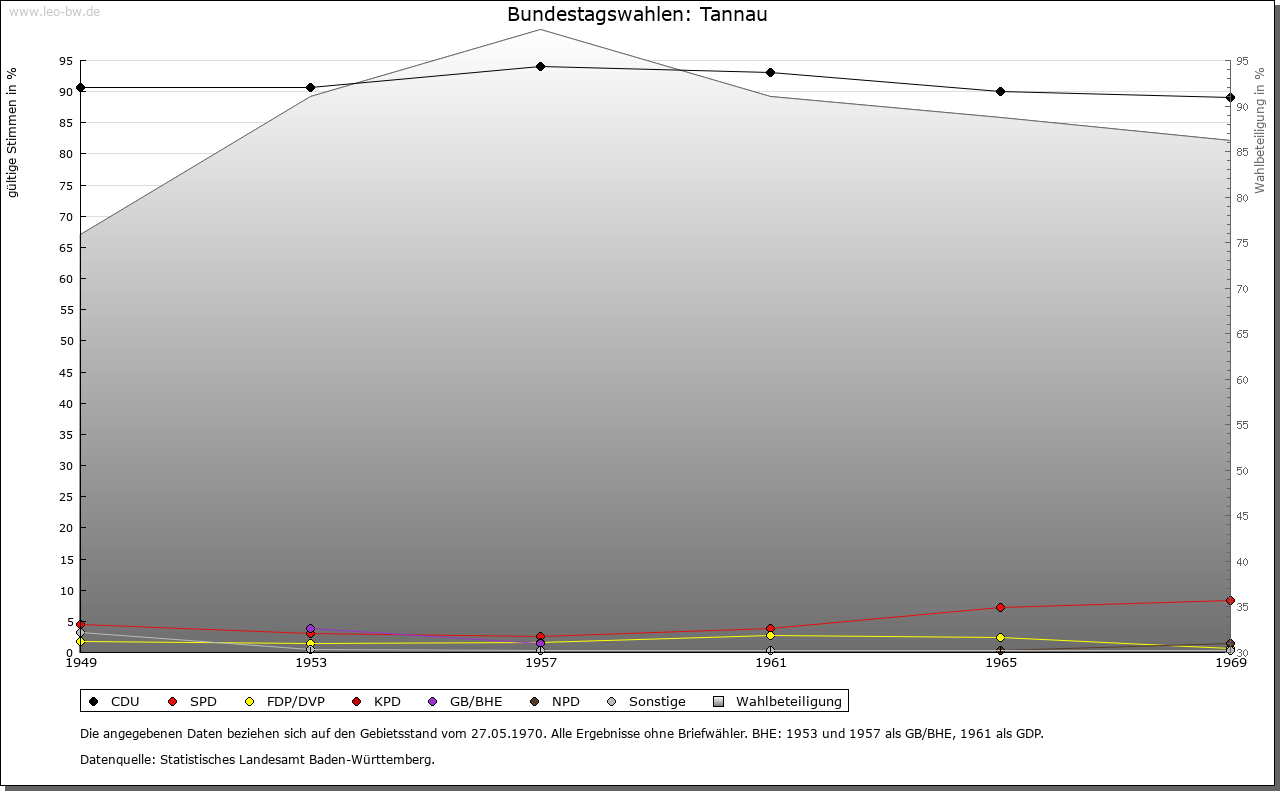Click the brown NPD legend marker
This screenshot has height=791, width=1280.
(x=535, y=702)
